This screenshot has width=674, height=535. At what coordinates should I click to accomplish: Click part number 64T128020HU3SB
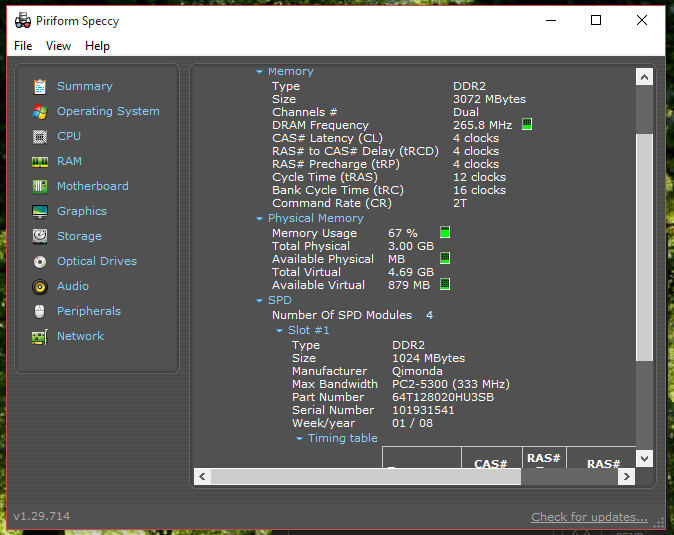click(x=443, y=397)
